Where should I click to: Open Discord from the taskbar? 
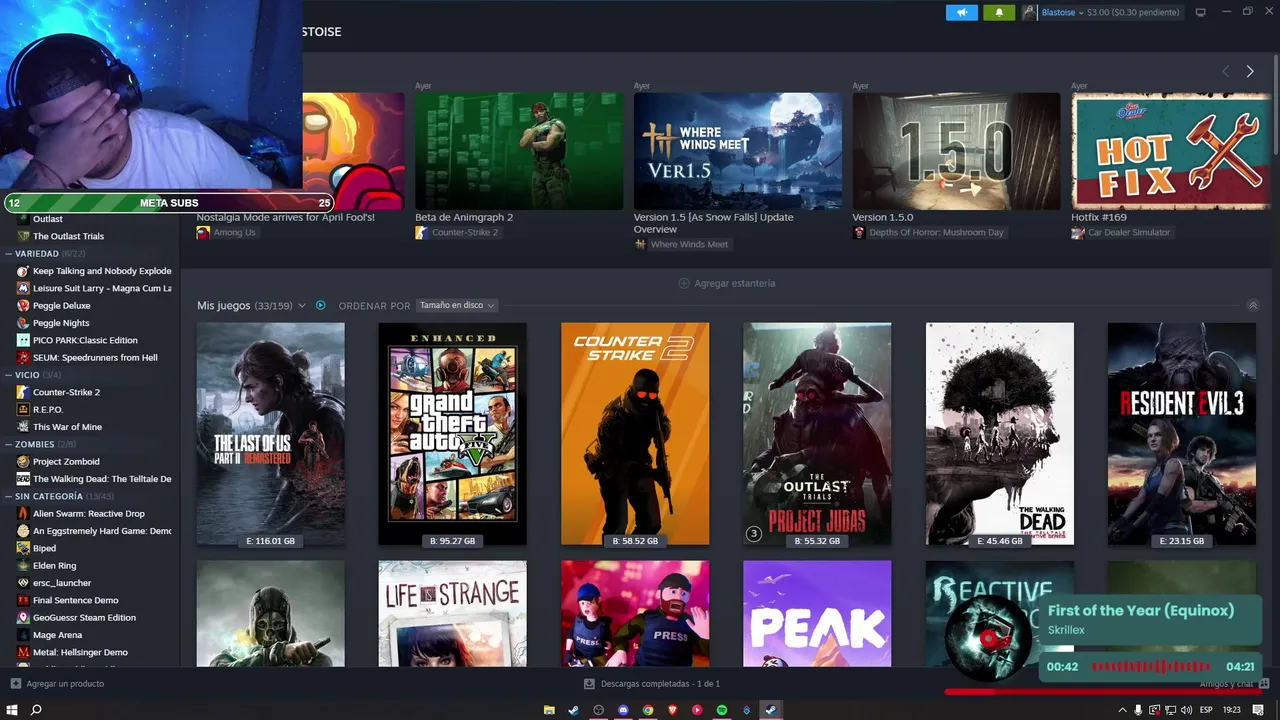click(623, 710)
